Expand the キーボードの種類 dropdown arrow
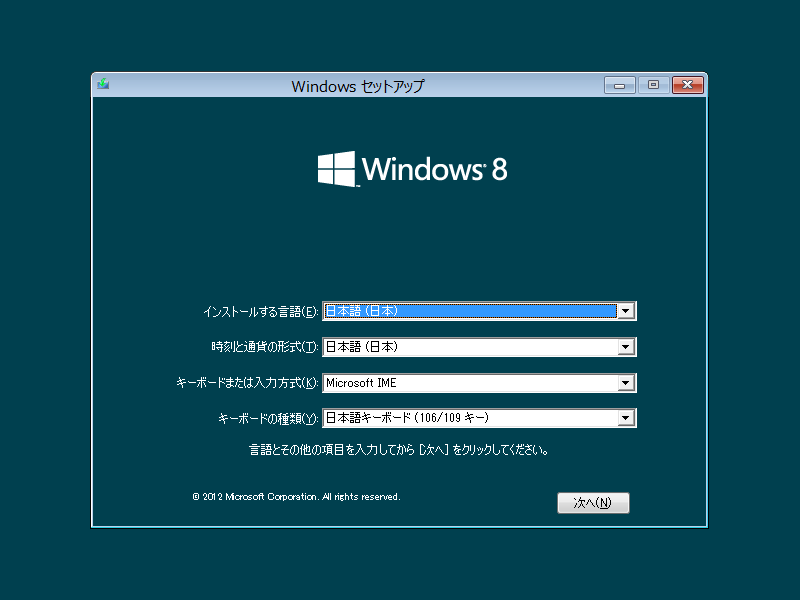Image resolution: width=800 pixels, height=600 pixels. pos(626,418)
